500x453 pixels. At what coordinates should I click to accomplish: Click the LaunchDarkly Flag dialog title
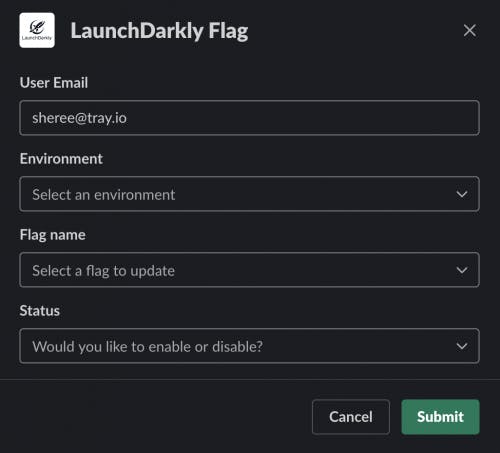coord(159,31)
